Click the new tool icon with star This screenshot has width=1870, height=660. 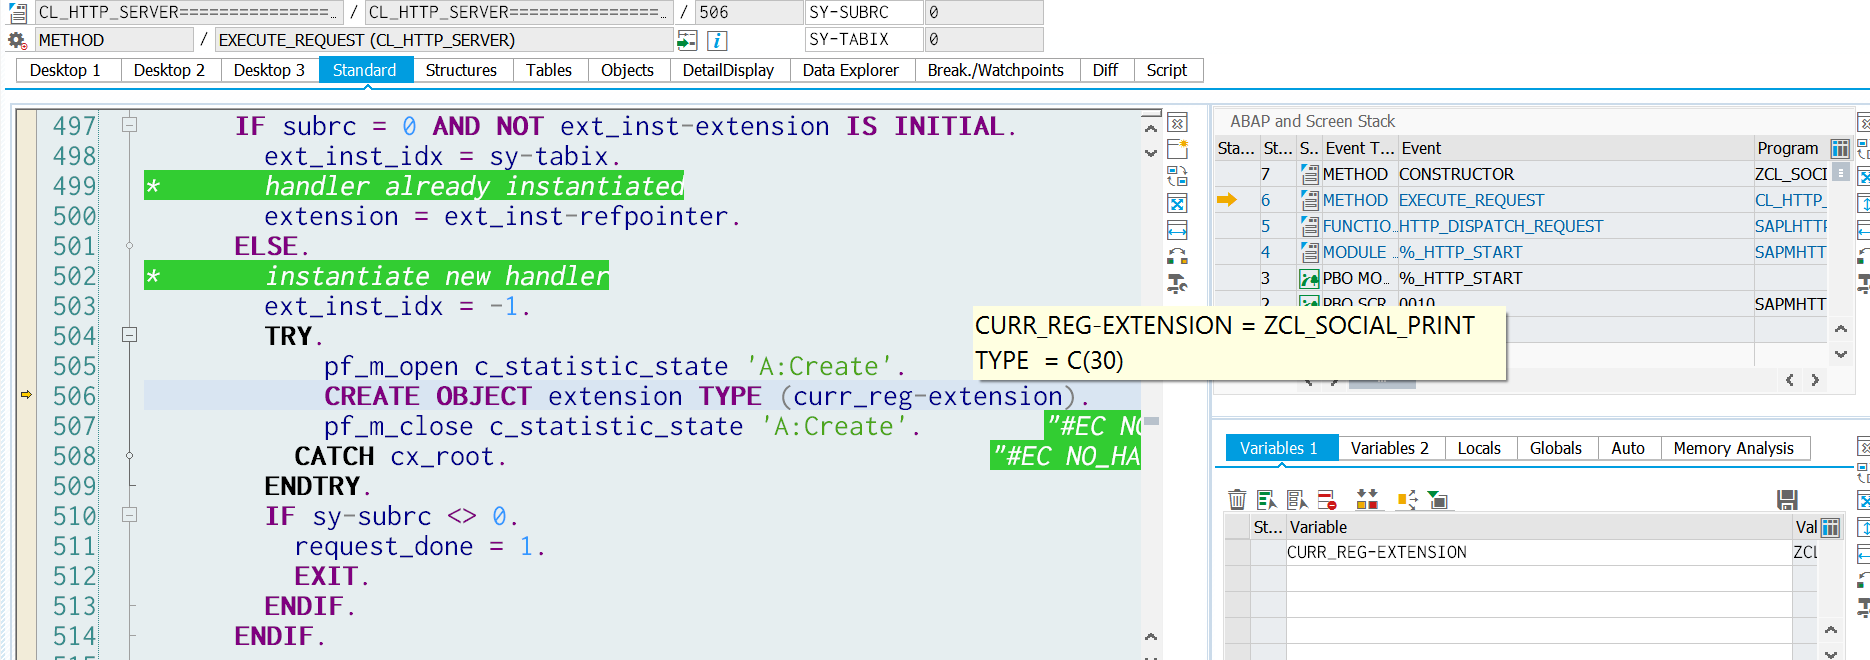(1177, 149)
